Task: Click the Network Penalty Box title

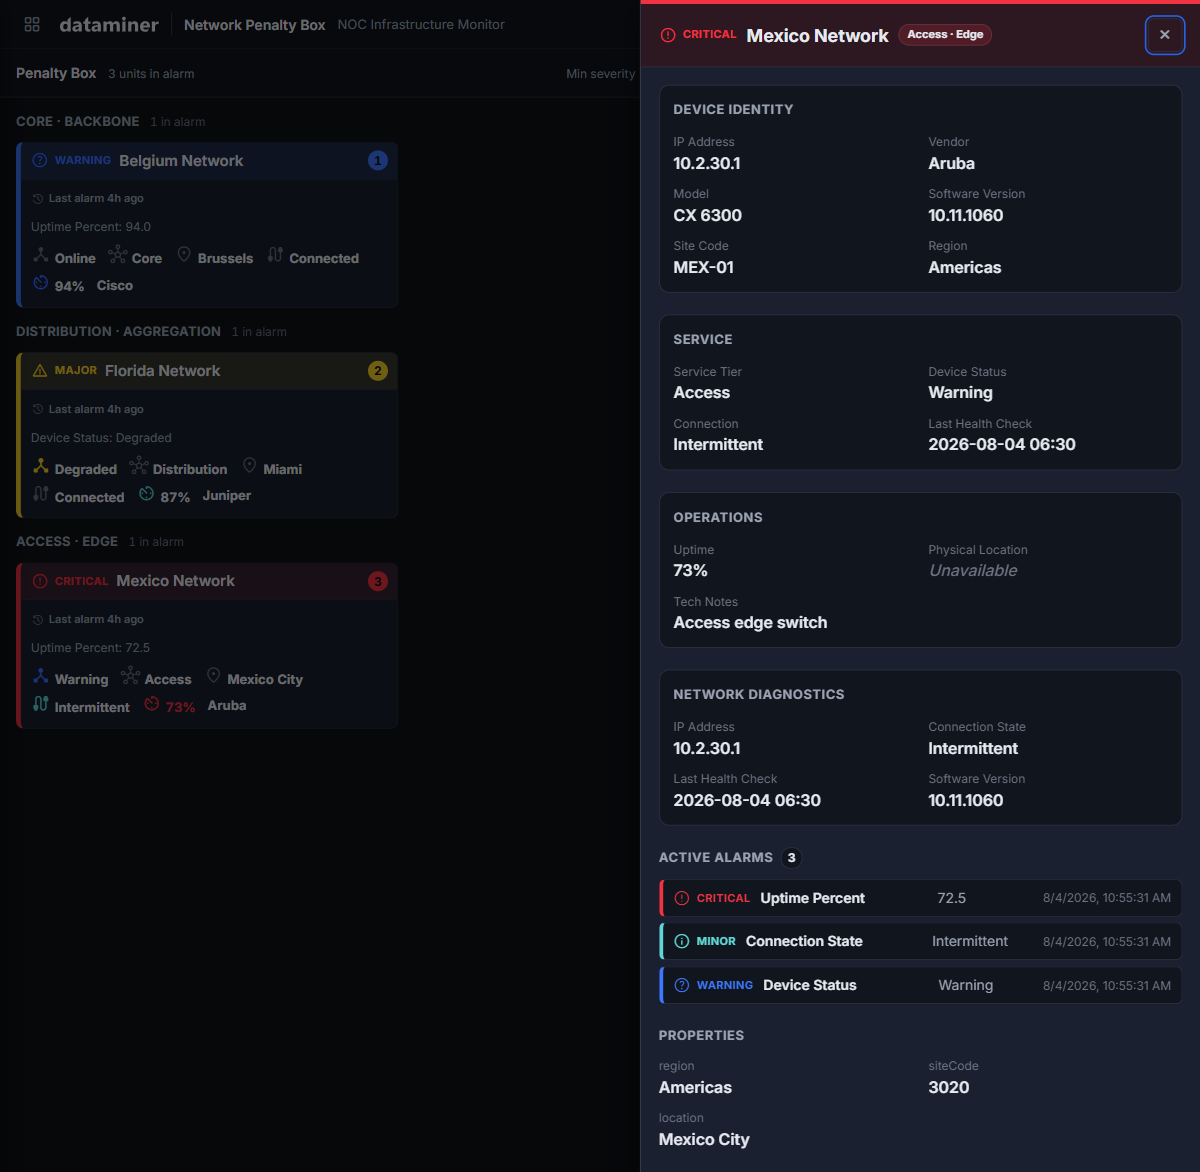Action: click(255, 25)
